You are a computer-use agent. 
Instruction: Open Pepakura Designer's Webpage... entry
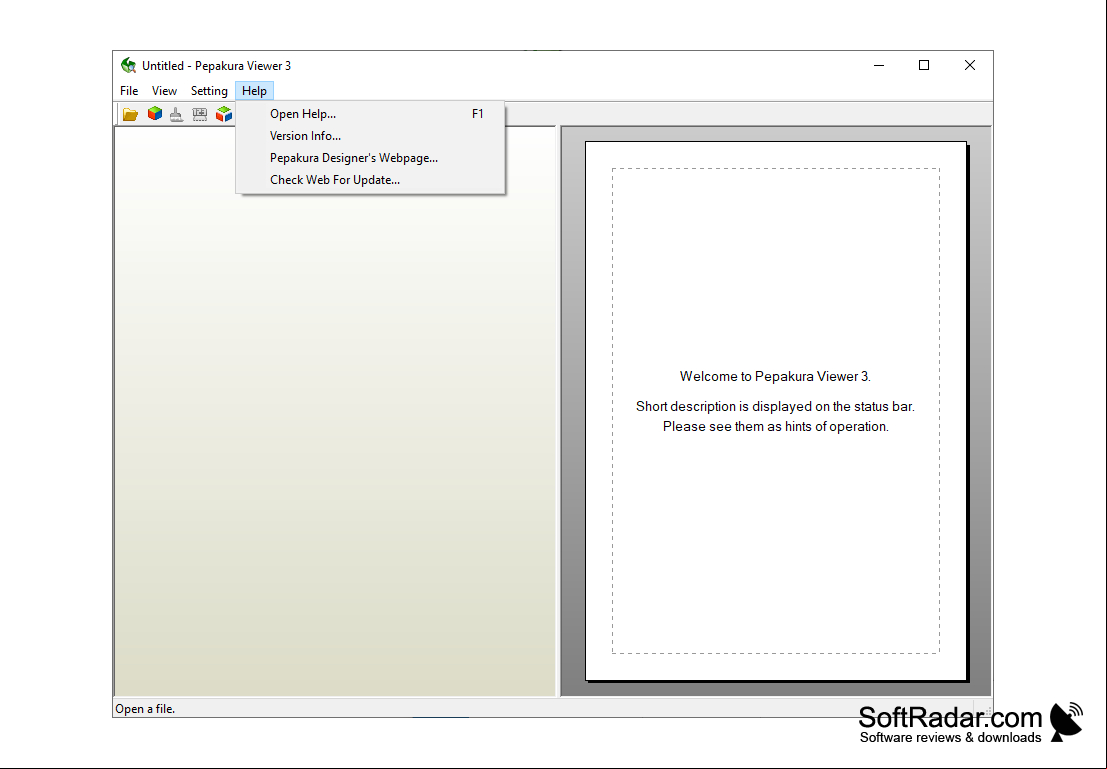370,157
